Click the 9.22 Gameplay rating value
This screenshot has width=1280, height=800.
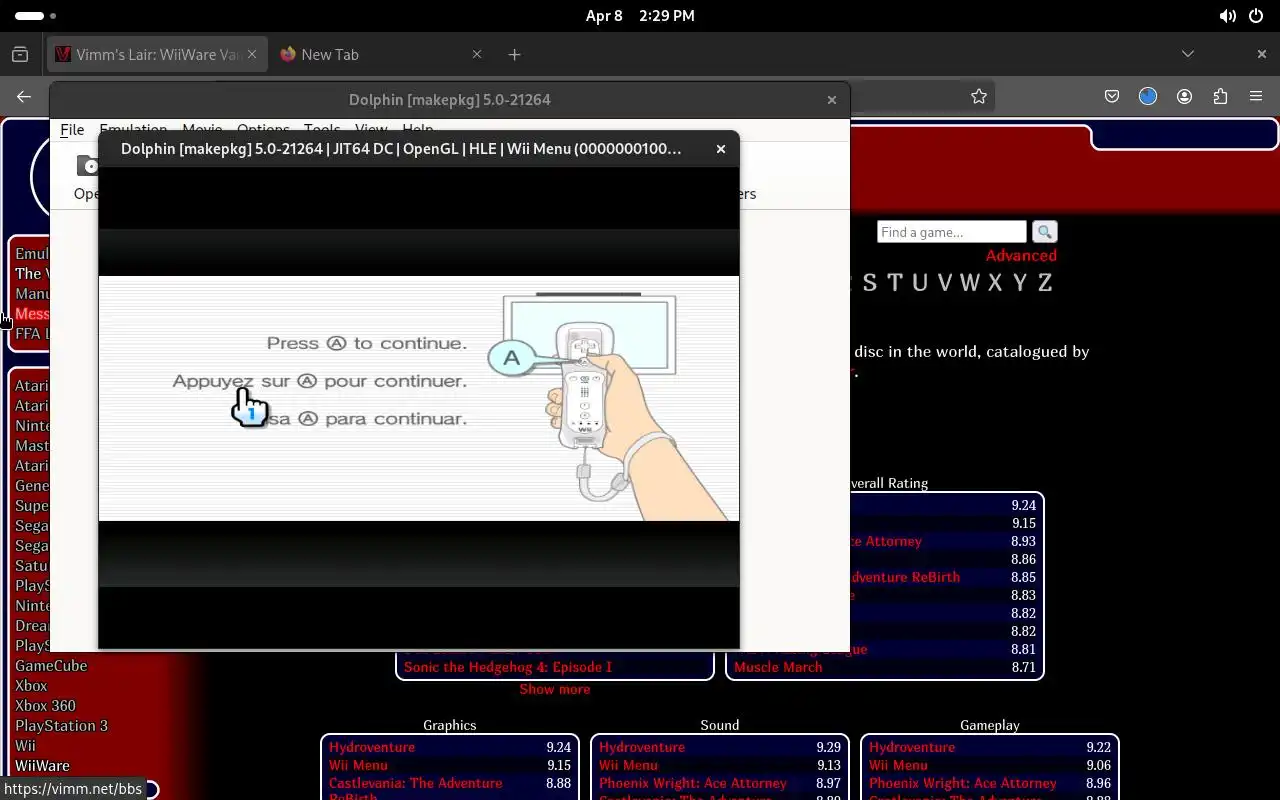(x=1098, y=747)
